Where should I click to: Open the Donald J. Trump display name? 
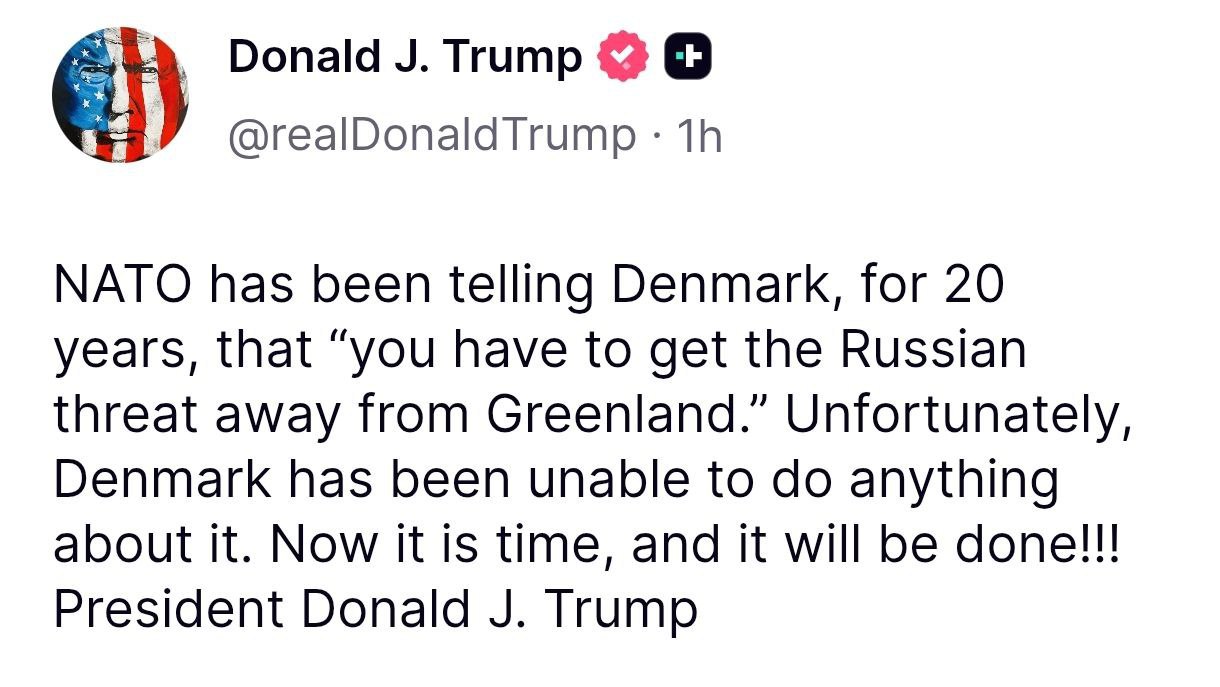[x=405, y=57]
